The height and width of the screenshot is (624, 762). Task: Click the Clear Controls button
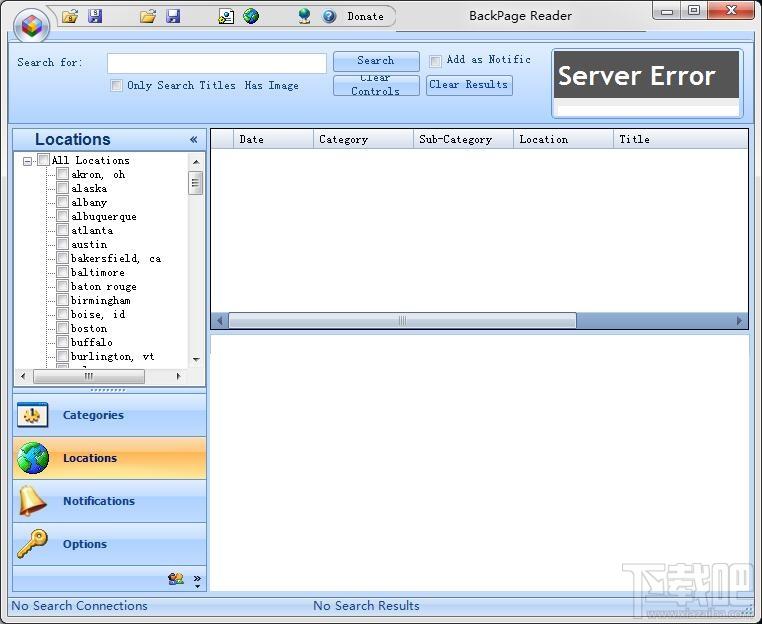(x=376, y=85)
